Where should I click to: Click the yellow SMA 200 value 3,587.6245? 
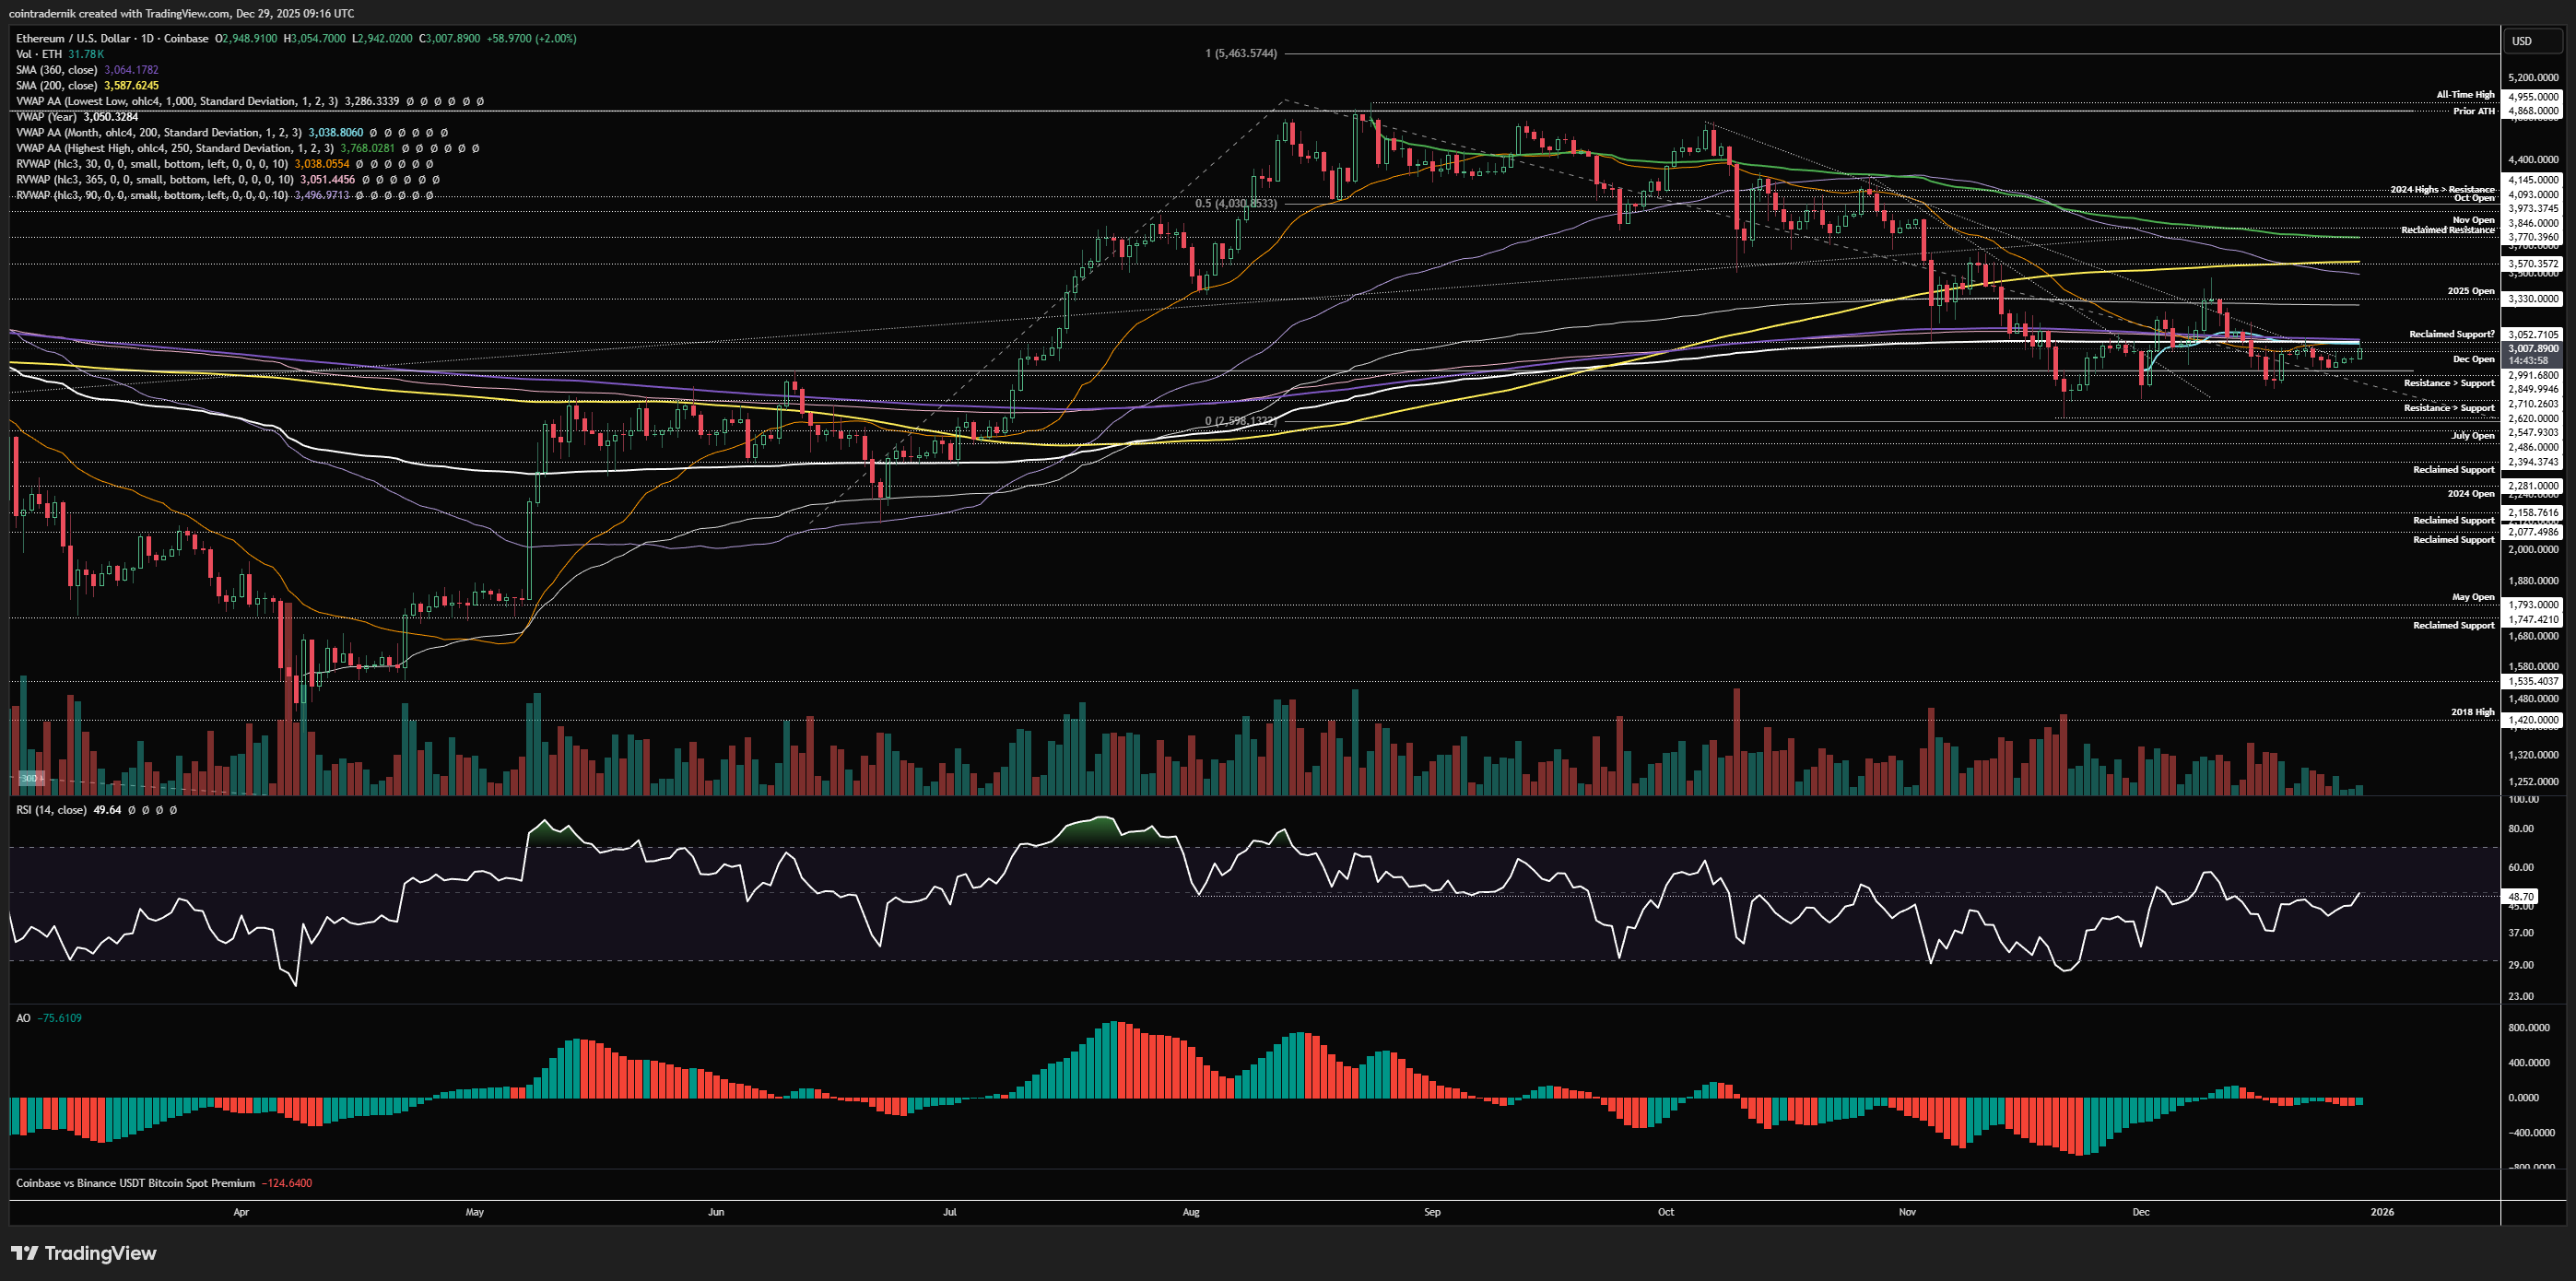(x=131, y=86)
